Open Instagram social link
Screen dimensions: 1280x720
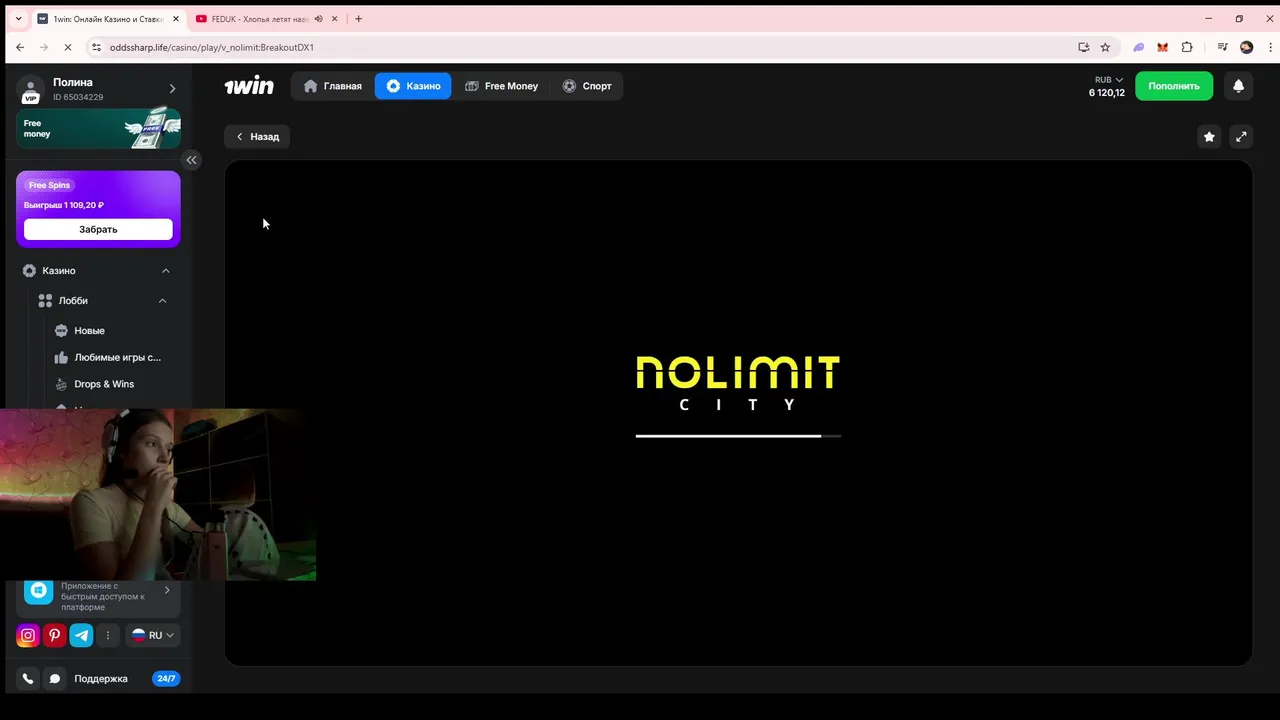[28, 635]
